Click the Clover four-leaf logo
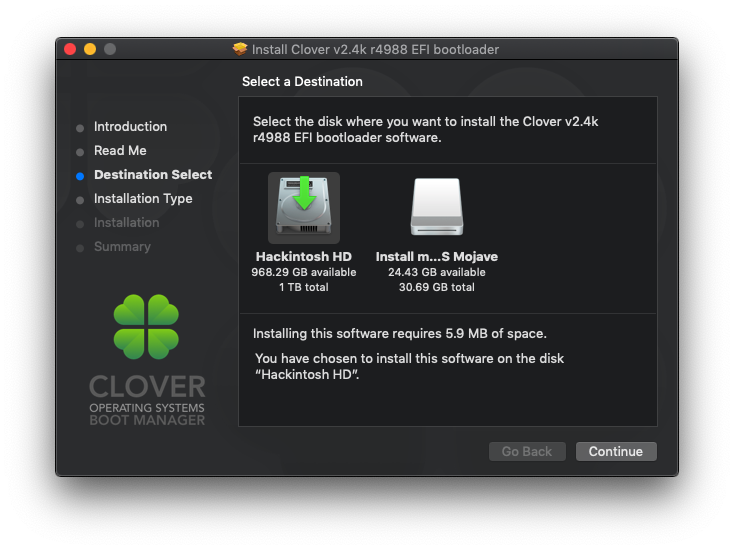This screenshot has height=550, width=734. [x=146, y=327]
